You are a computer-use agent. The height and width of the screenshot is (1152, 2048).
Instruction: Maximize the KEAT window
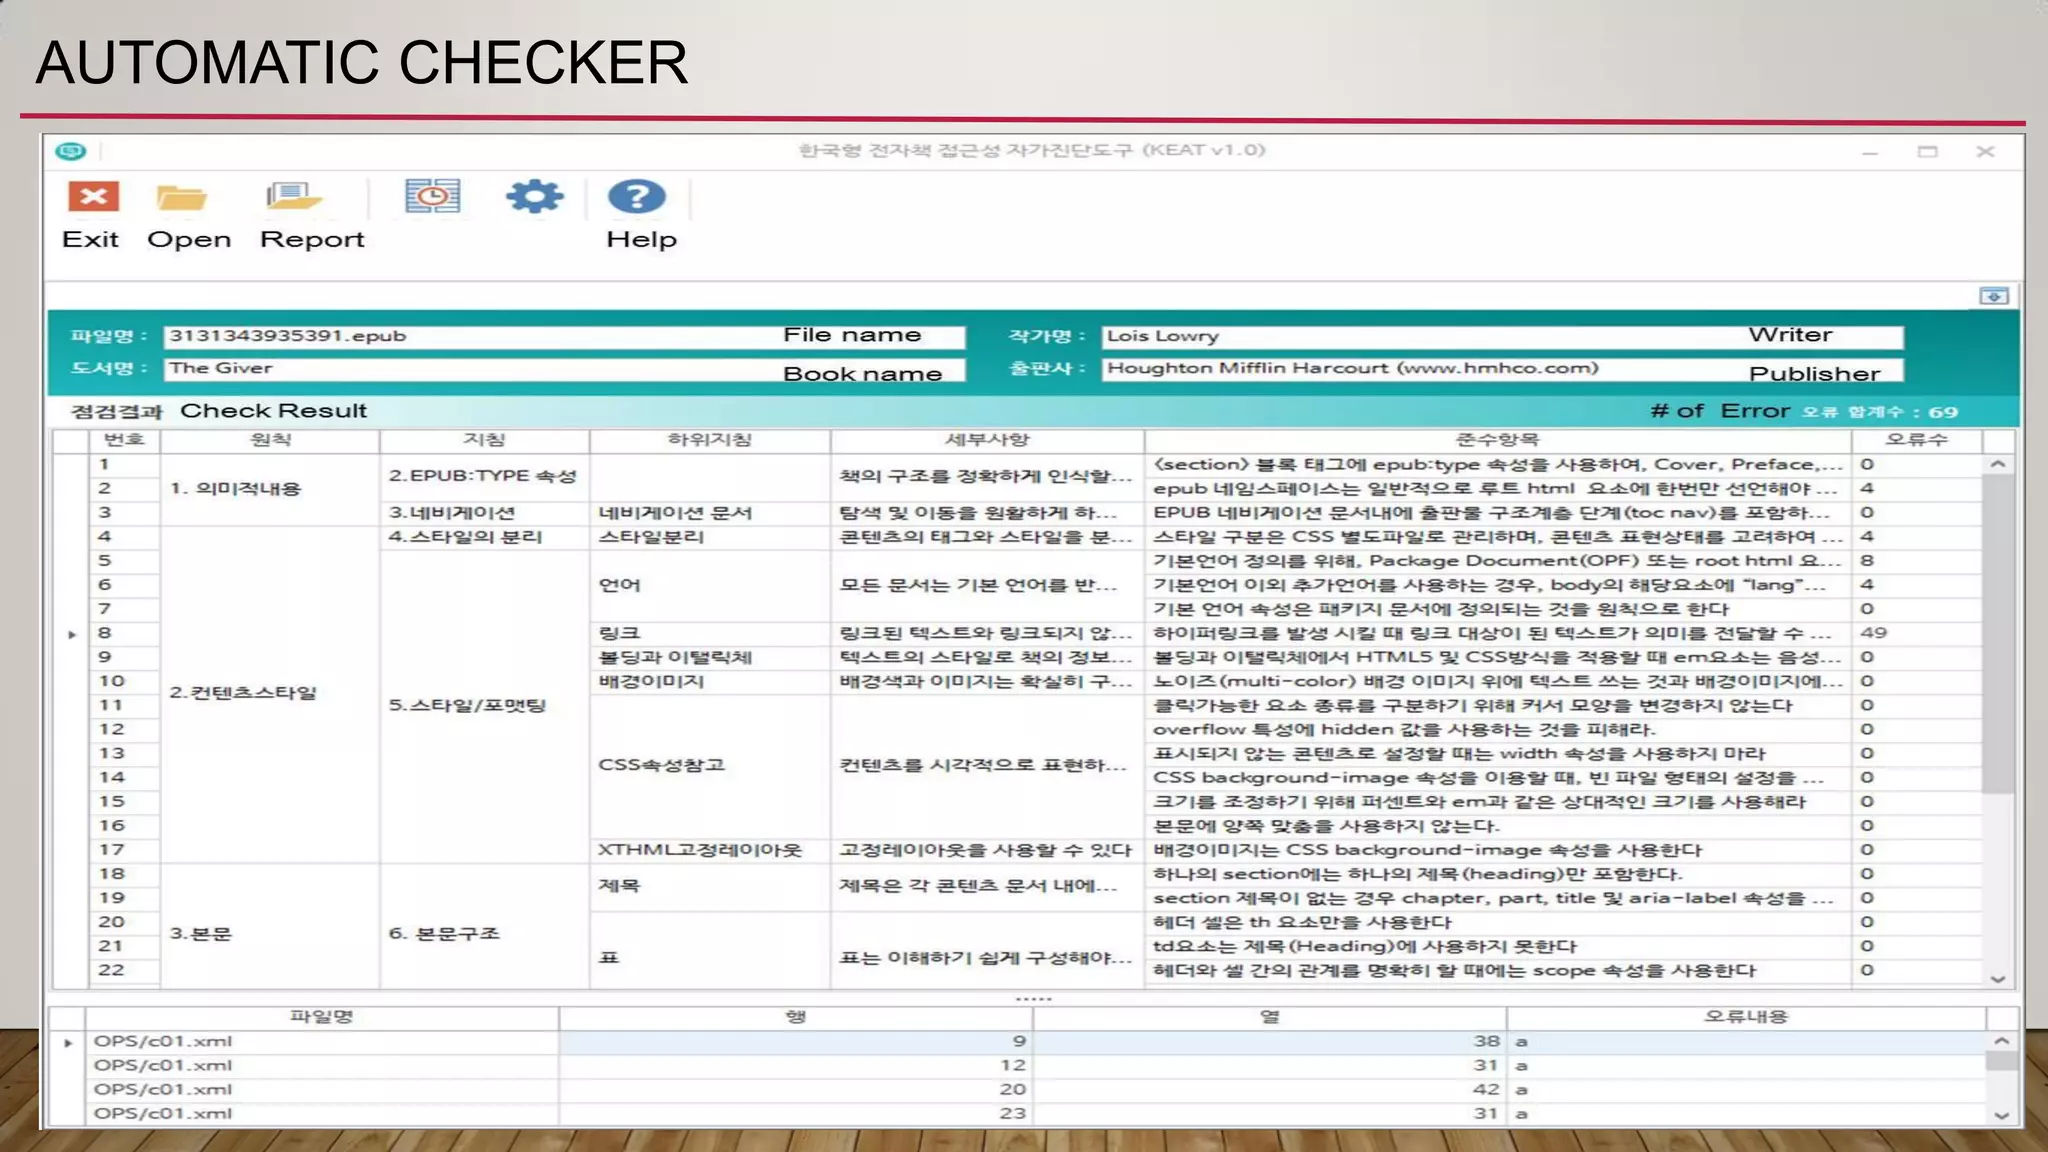pyautogui.click(x=1927, y=152)
